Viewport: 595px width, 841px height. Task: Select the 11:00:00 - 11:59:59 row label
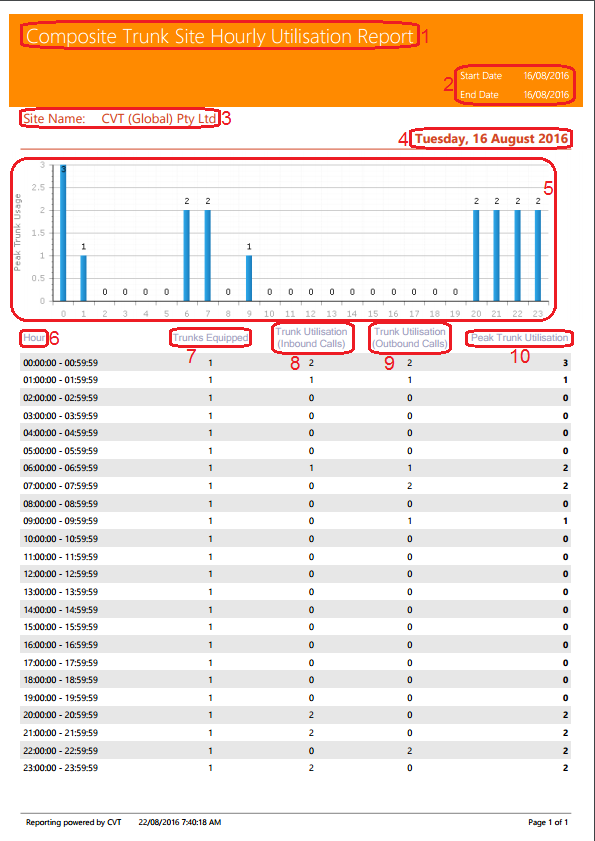click(x=61, y=557)
